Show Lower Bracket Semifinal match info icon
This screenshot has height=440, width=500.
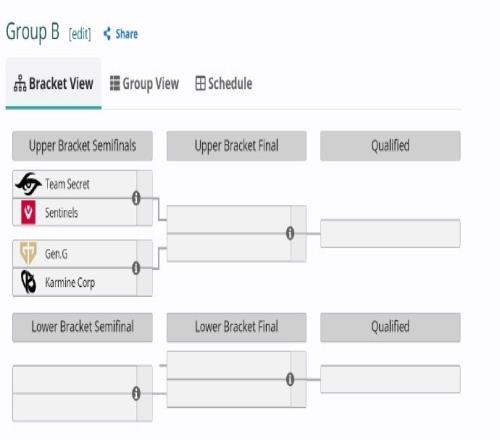[x=136, y=394]
